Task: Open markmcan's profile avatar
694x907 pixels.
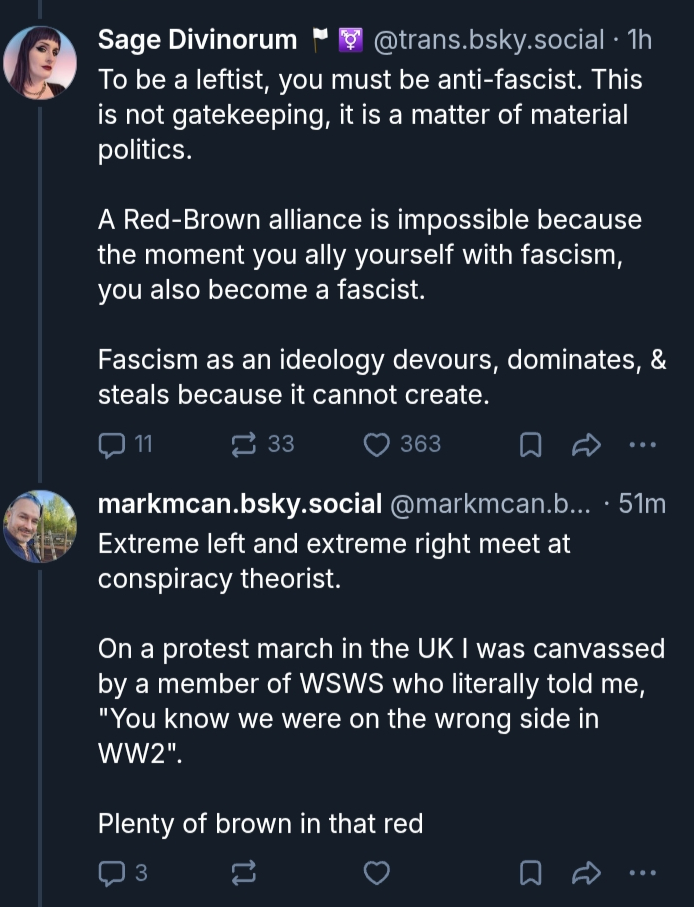Action: click(40, 526)
